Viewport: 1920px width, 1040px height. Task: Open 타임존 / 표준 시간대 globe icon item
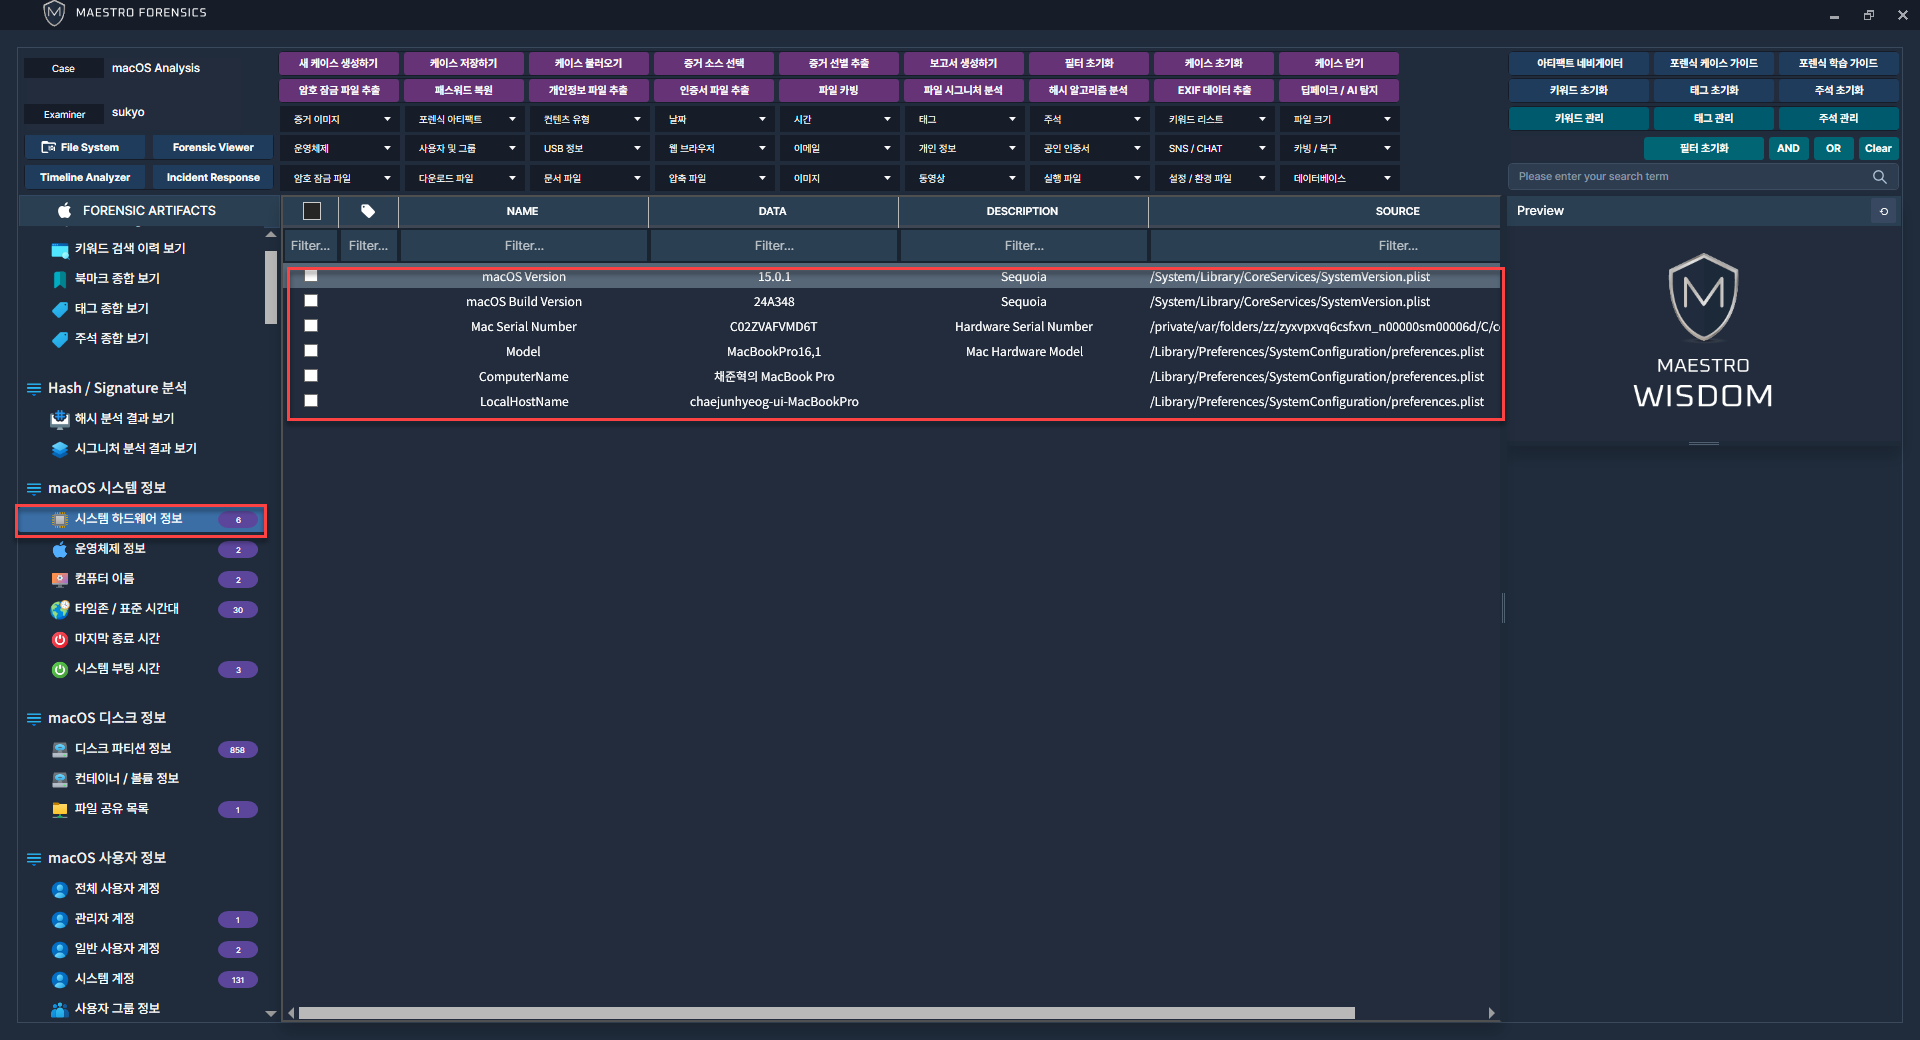click(60, 609)
